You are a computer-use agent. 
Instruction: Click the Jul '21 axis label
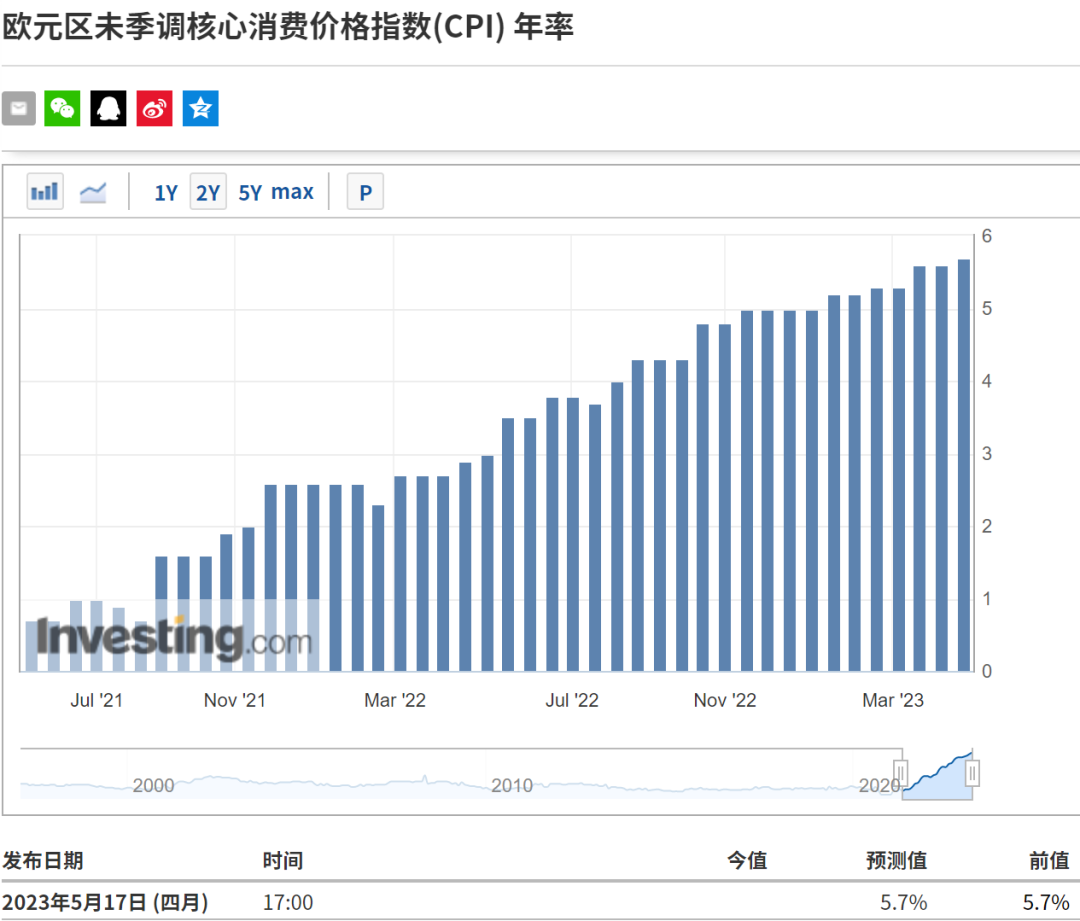click(x=96, y=701)
